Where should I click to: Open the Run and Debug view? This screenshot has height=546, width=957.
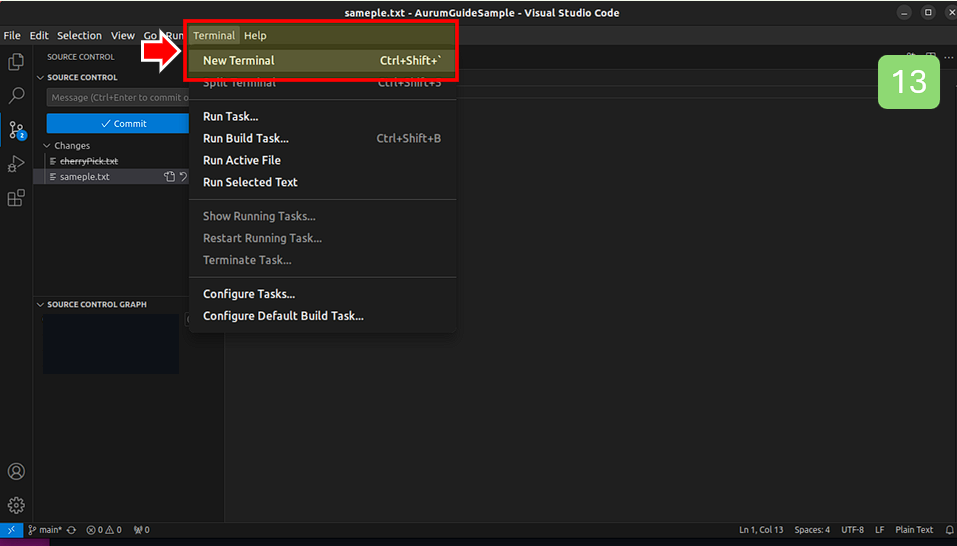click(16, 163)
